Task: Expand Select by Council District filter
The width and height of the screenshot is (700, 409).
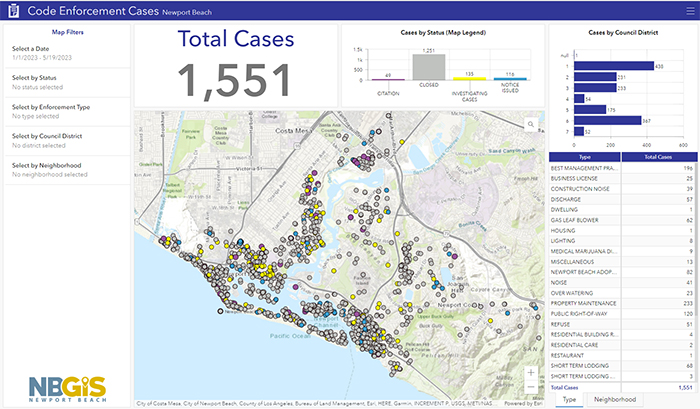Action: point(65,139)
